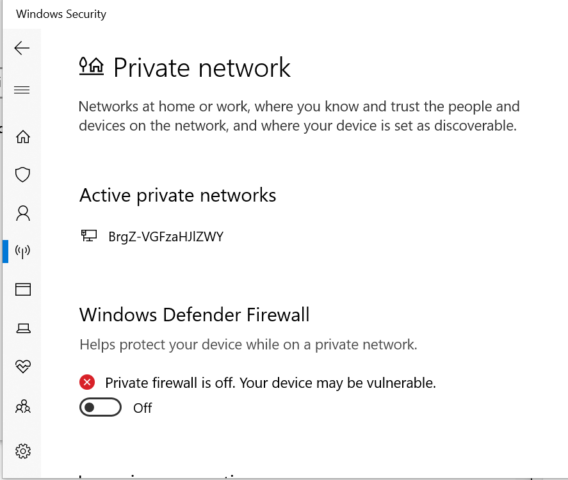Click the red firewall-off warning icon
568x480 pixels.
coord(87,382)
